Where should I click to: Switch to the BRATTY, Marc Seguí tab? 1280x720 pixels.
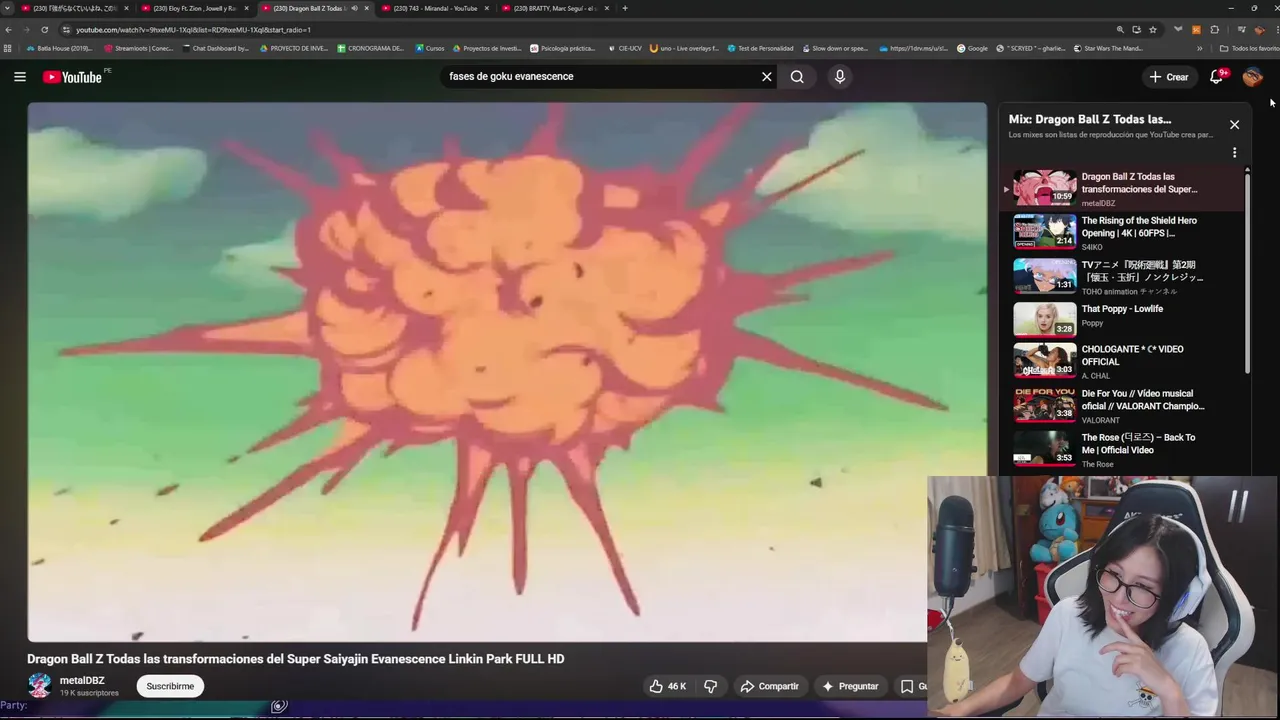(555, 8)
